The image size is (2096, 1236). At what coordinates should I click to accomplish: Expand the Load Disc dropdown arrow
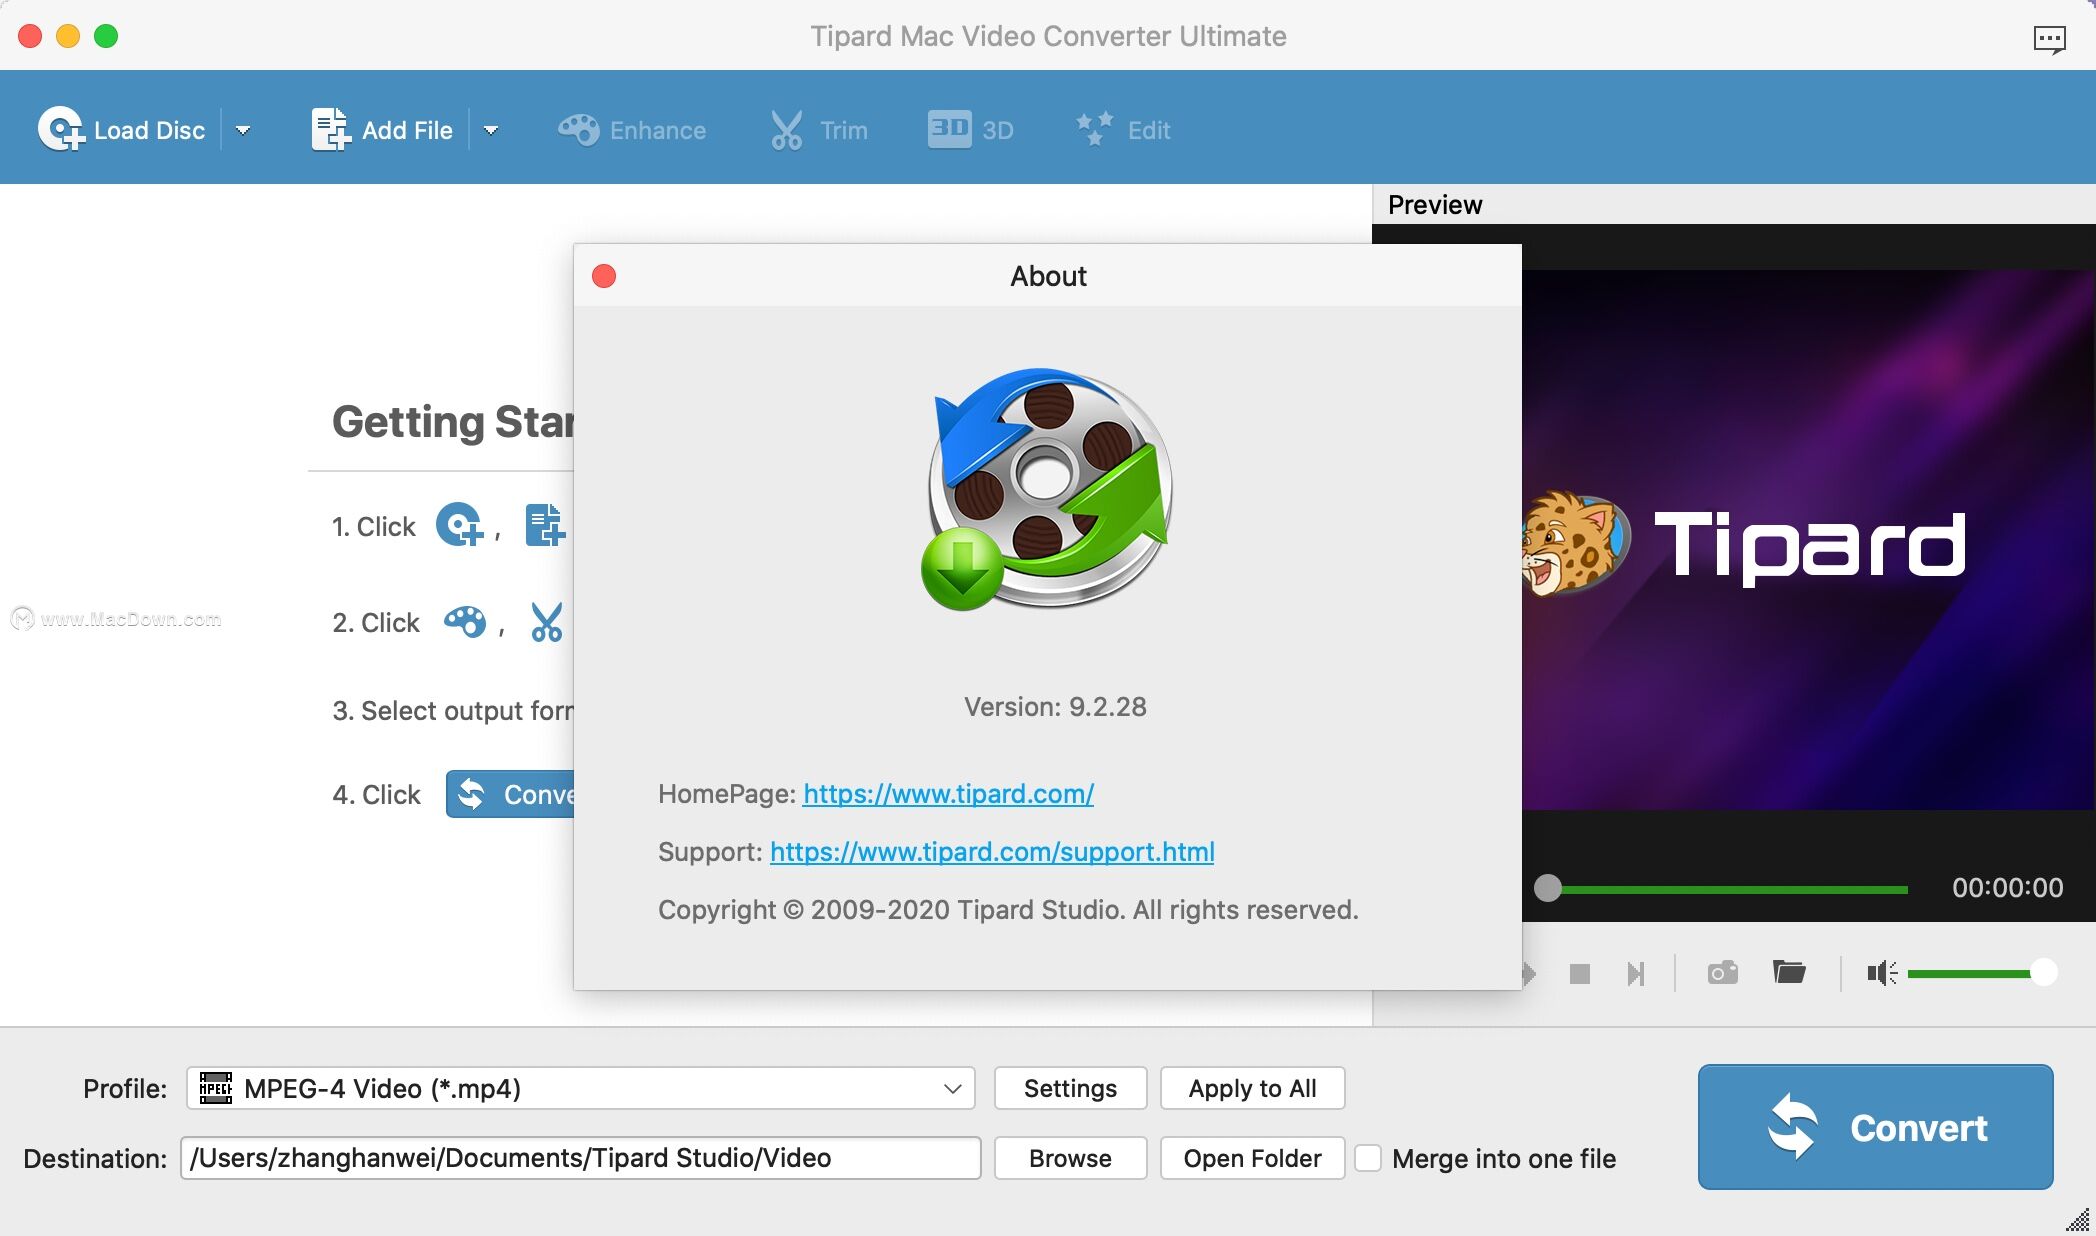[241, 129]
